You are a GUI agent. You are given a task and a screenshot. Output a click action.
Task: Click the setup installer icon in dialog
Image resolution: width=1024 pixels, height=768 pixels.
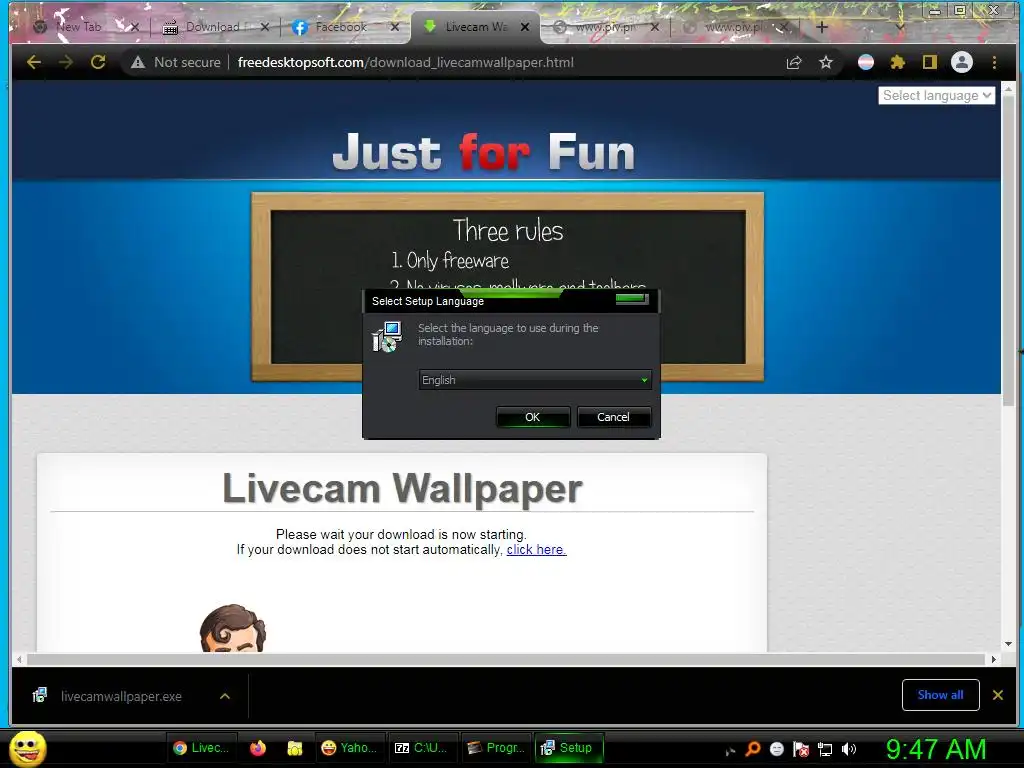coord(387,336)
